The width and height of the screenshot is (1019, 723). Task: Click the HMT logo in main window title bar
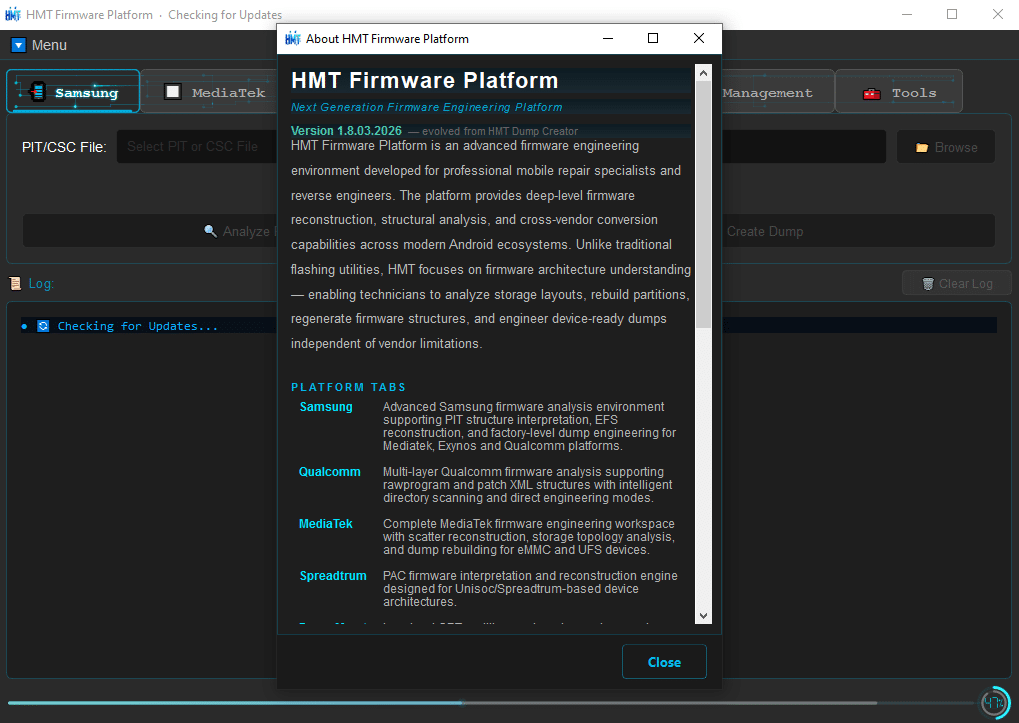click(13, 15)
